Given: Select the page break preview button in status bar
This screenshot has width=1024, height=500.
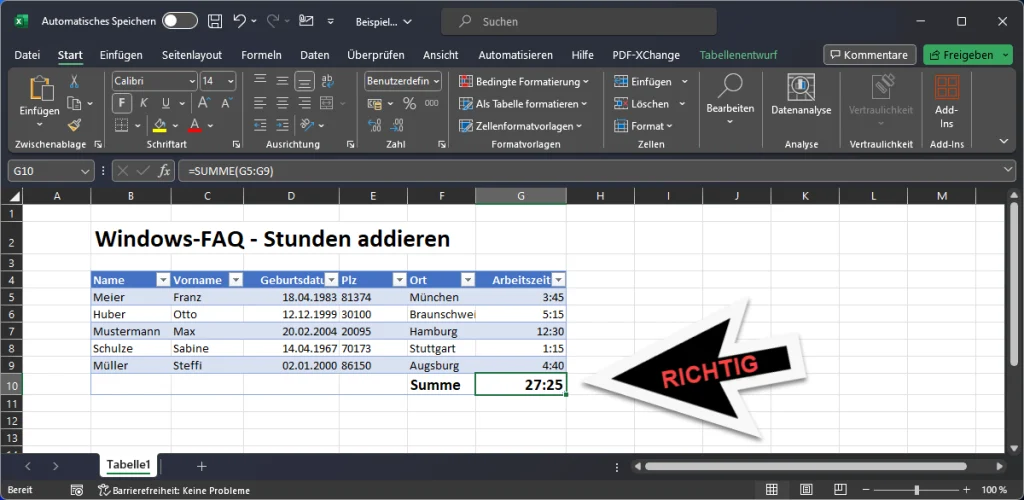Looking at the screenshot, I should pos(840,490).
